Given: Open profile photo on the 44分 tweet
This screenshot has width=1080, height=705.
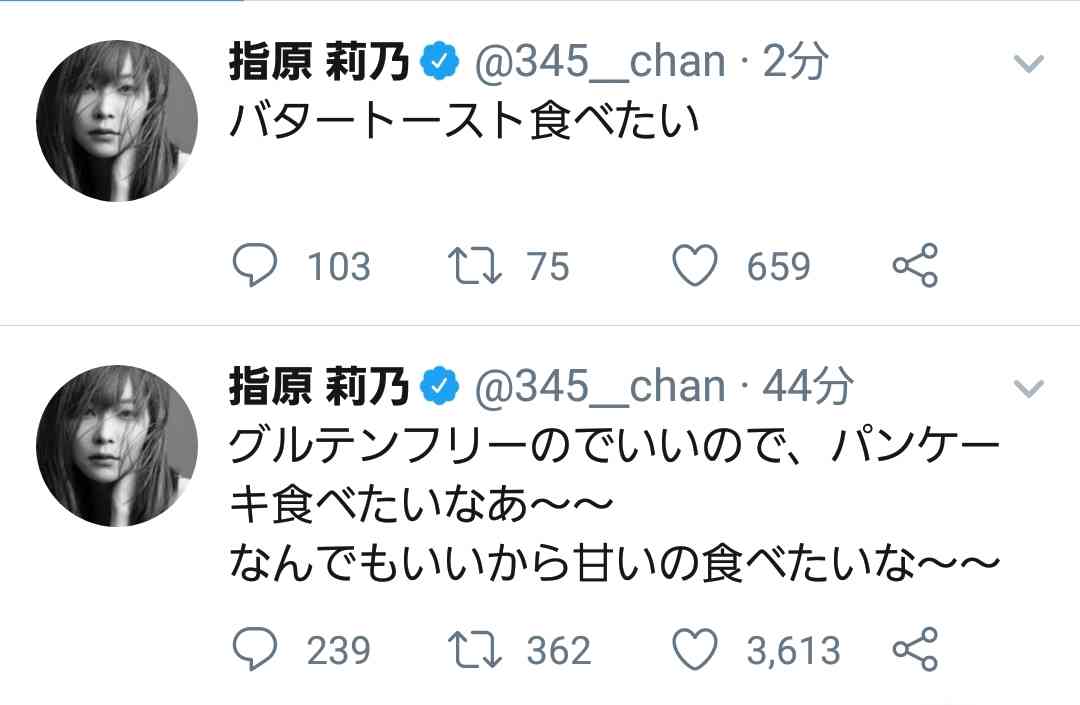Looking at the screenshot, I should point(117,446).
